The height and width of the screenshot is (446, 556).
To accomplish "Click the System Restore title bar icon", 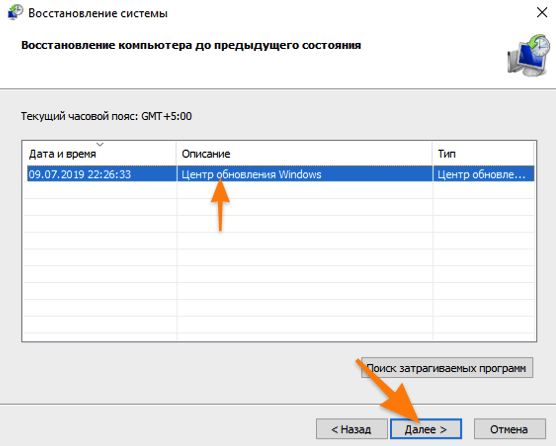I will [x=15, y=12].
